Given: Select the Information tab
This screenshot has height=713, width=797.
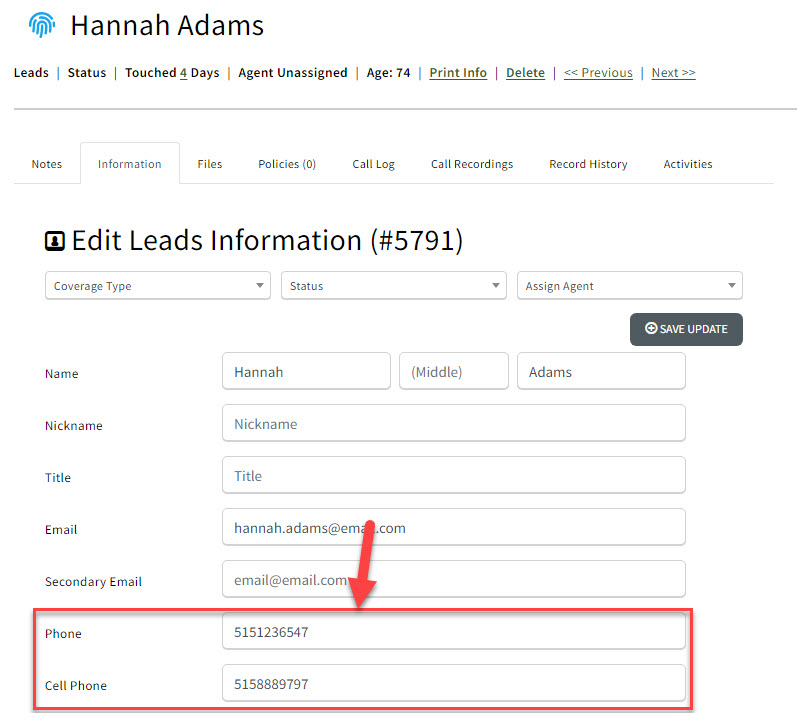Looking at the screenshot, I should [130, 164].
